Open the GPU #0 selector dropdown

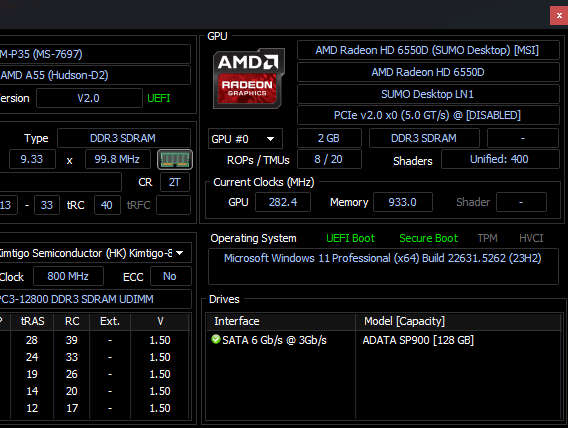coord(245,139)
